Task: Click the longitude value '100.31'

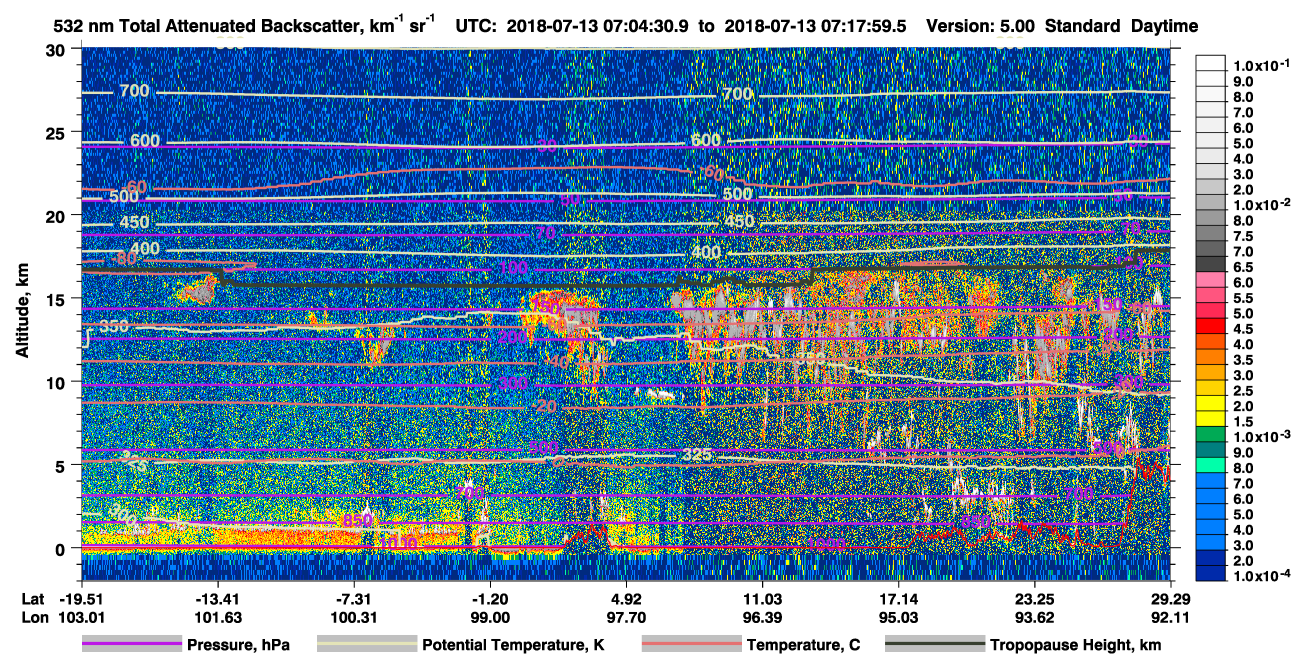Action: [353, 618]
